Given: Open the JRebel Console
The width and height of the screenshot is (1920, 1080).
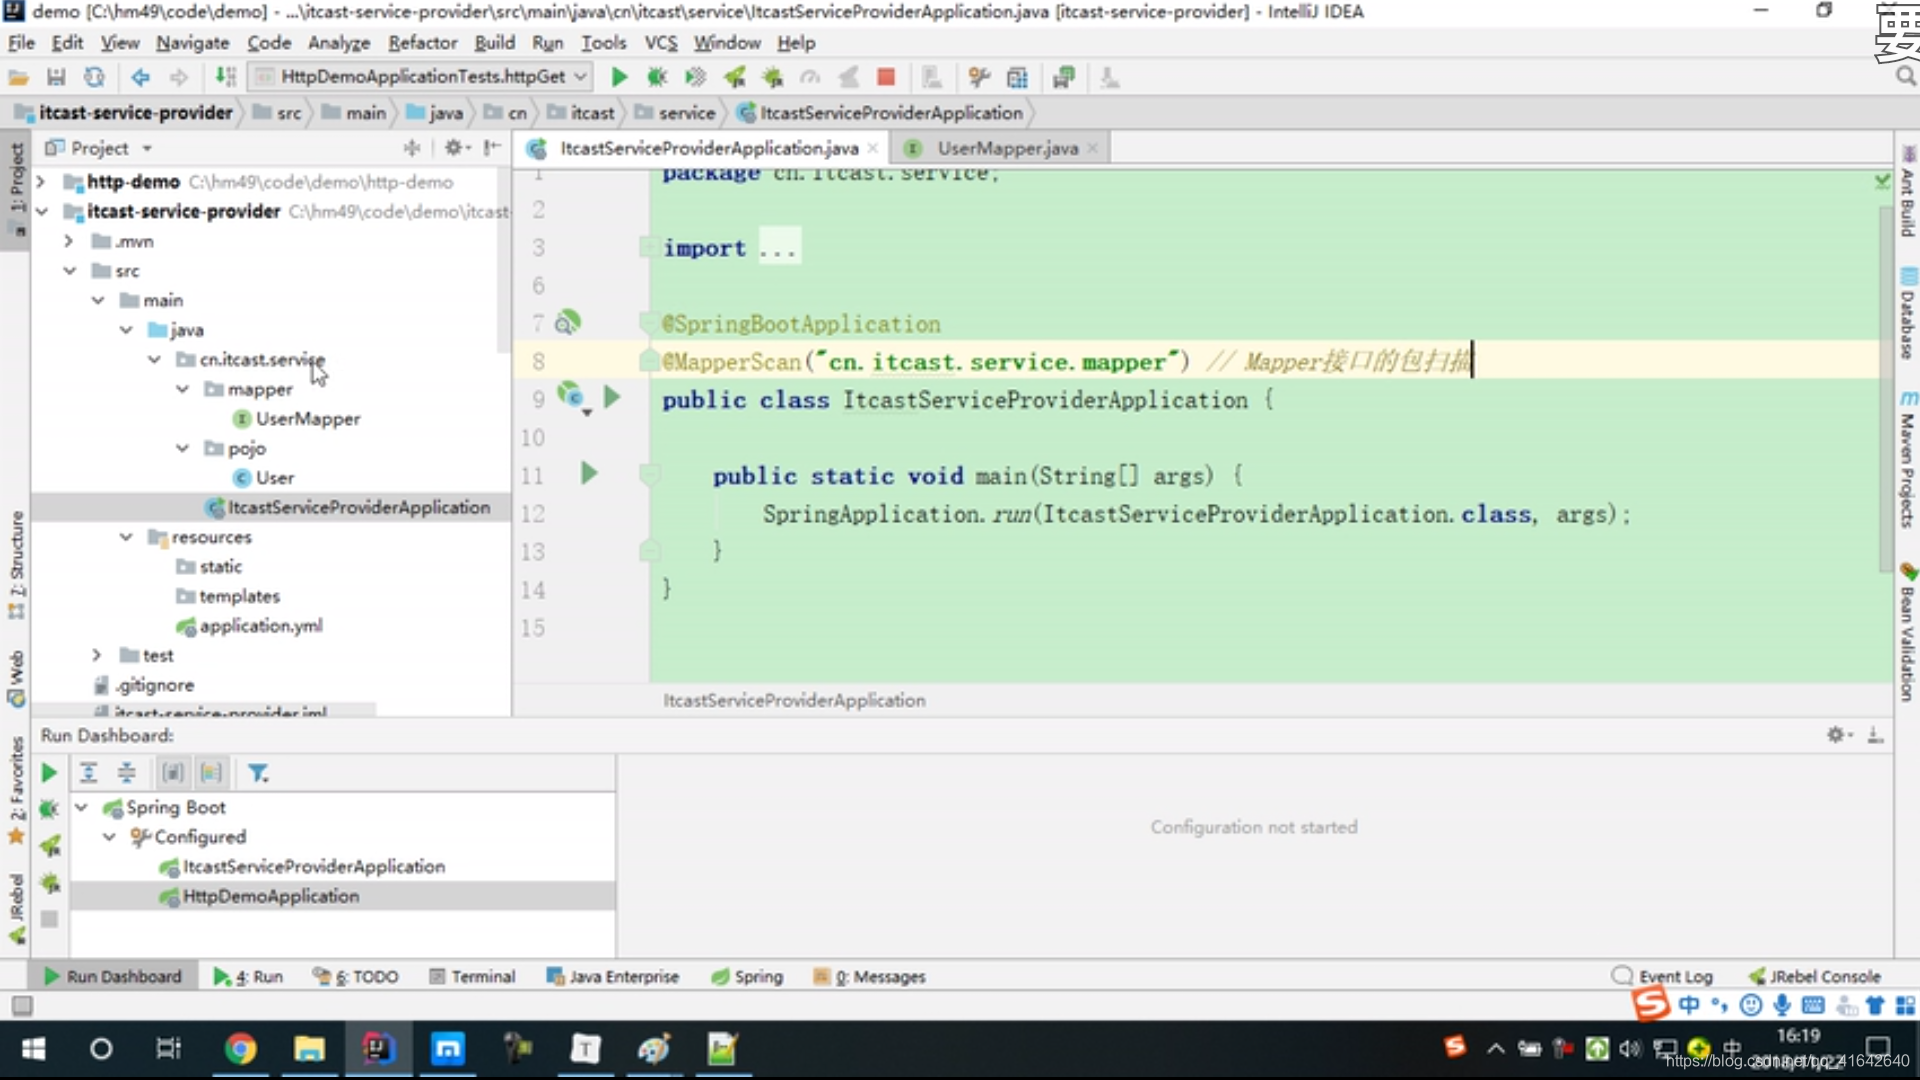Looking at the screenshot, I should point(1815,976).
